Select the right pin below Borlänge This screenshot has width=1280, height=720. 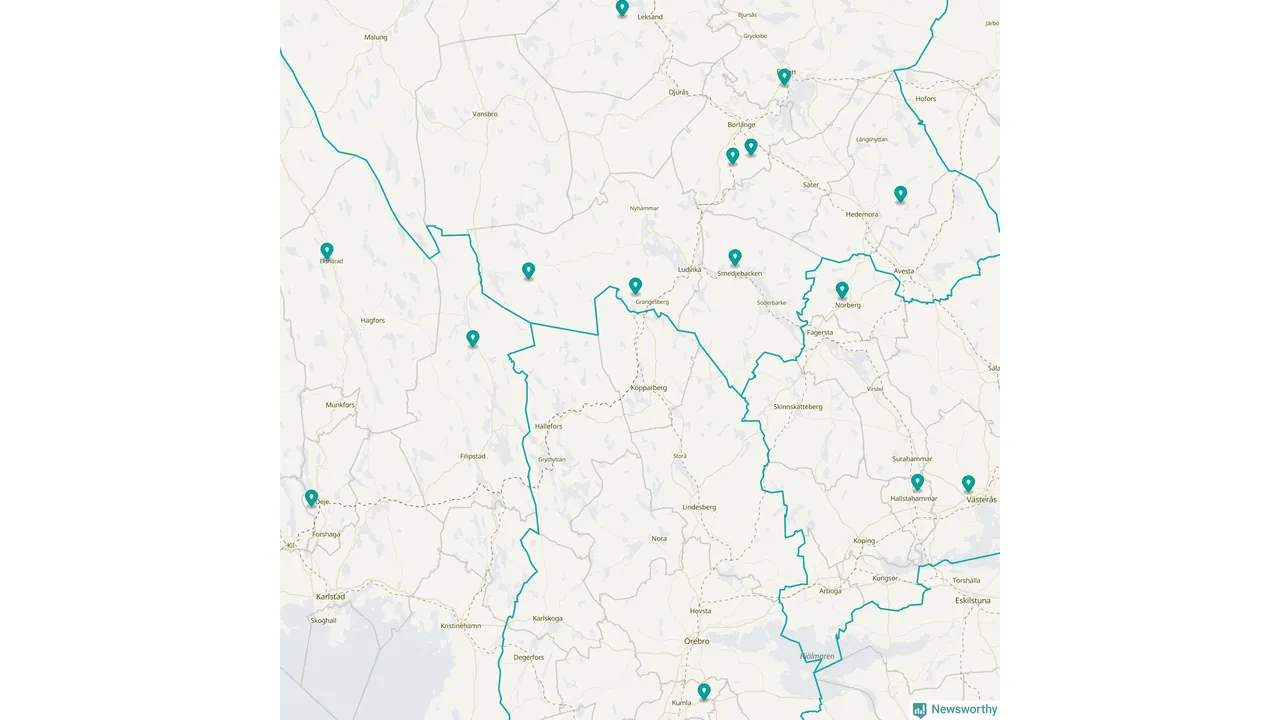751,147
